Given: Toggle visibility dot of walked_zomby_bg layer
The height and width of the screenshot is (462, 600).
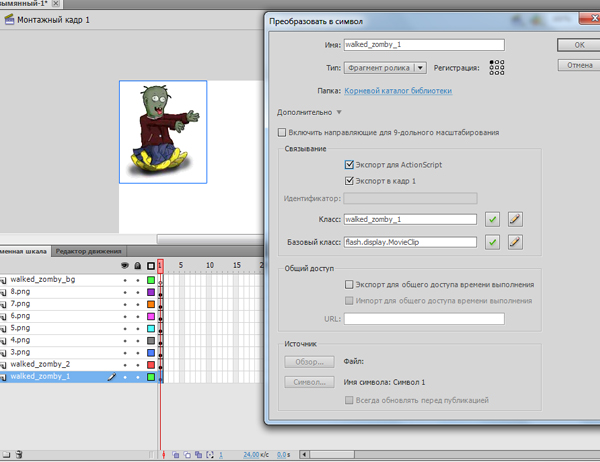Looking at the screenshot, I should (125, 280).
